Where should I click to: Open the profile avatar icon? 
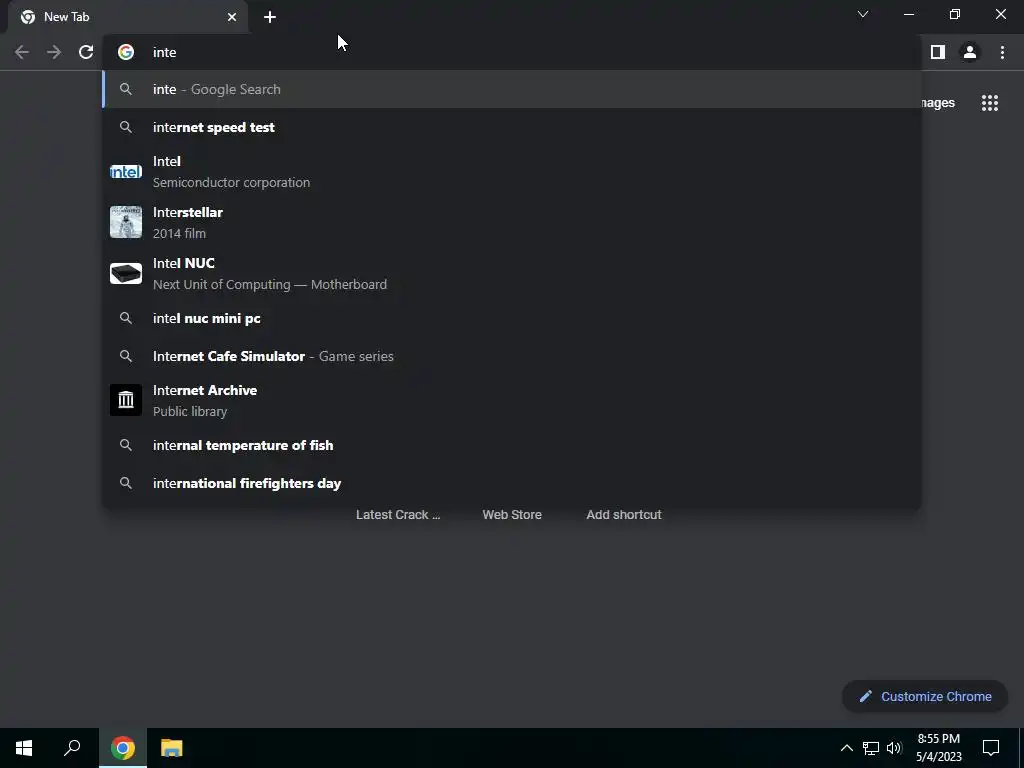[x=970, y=52]
